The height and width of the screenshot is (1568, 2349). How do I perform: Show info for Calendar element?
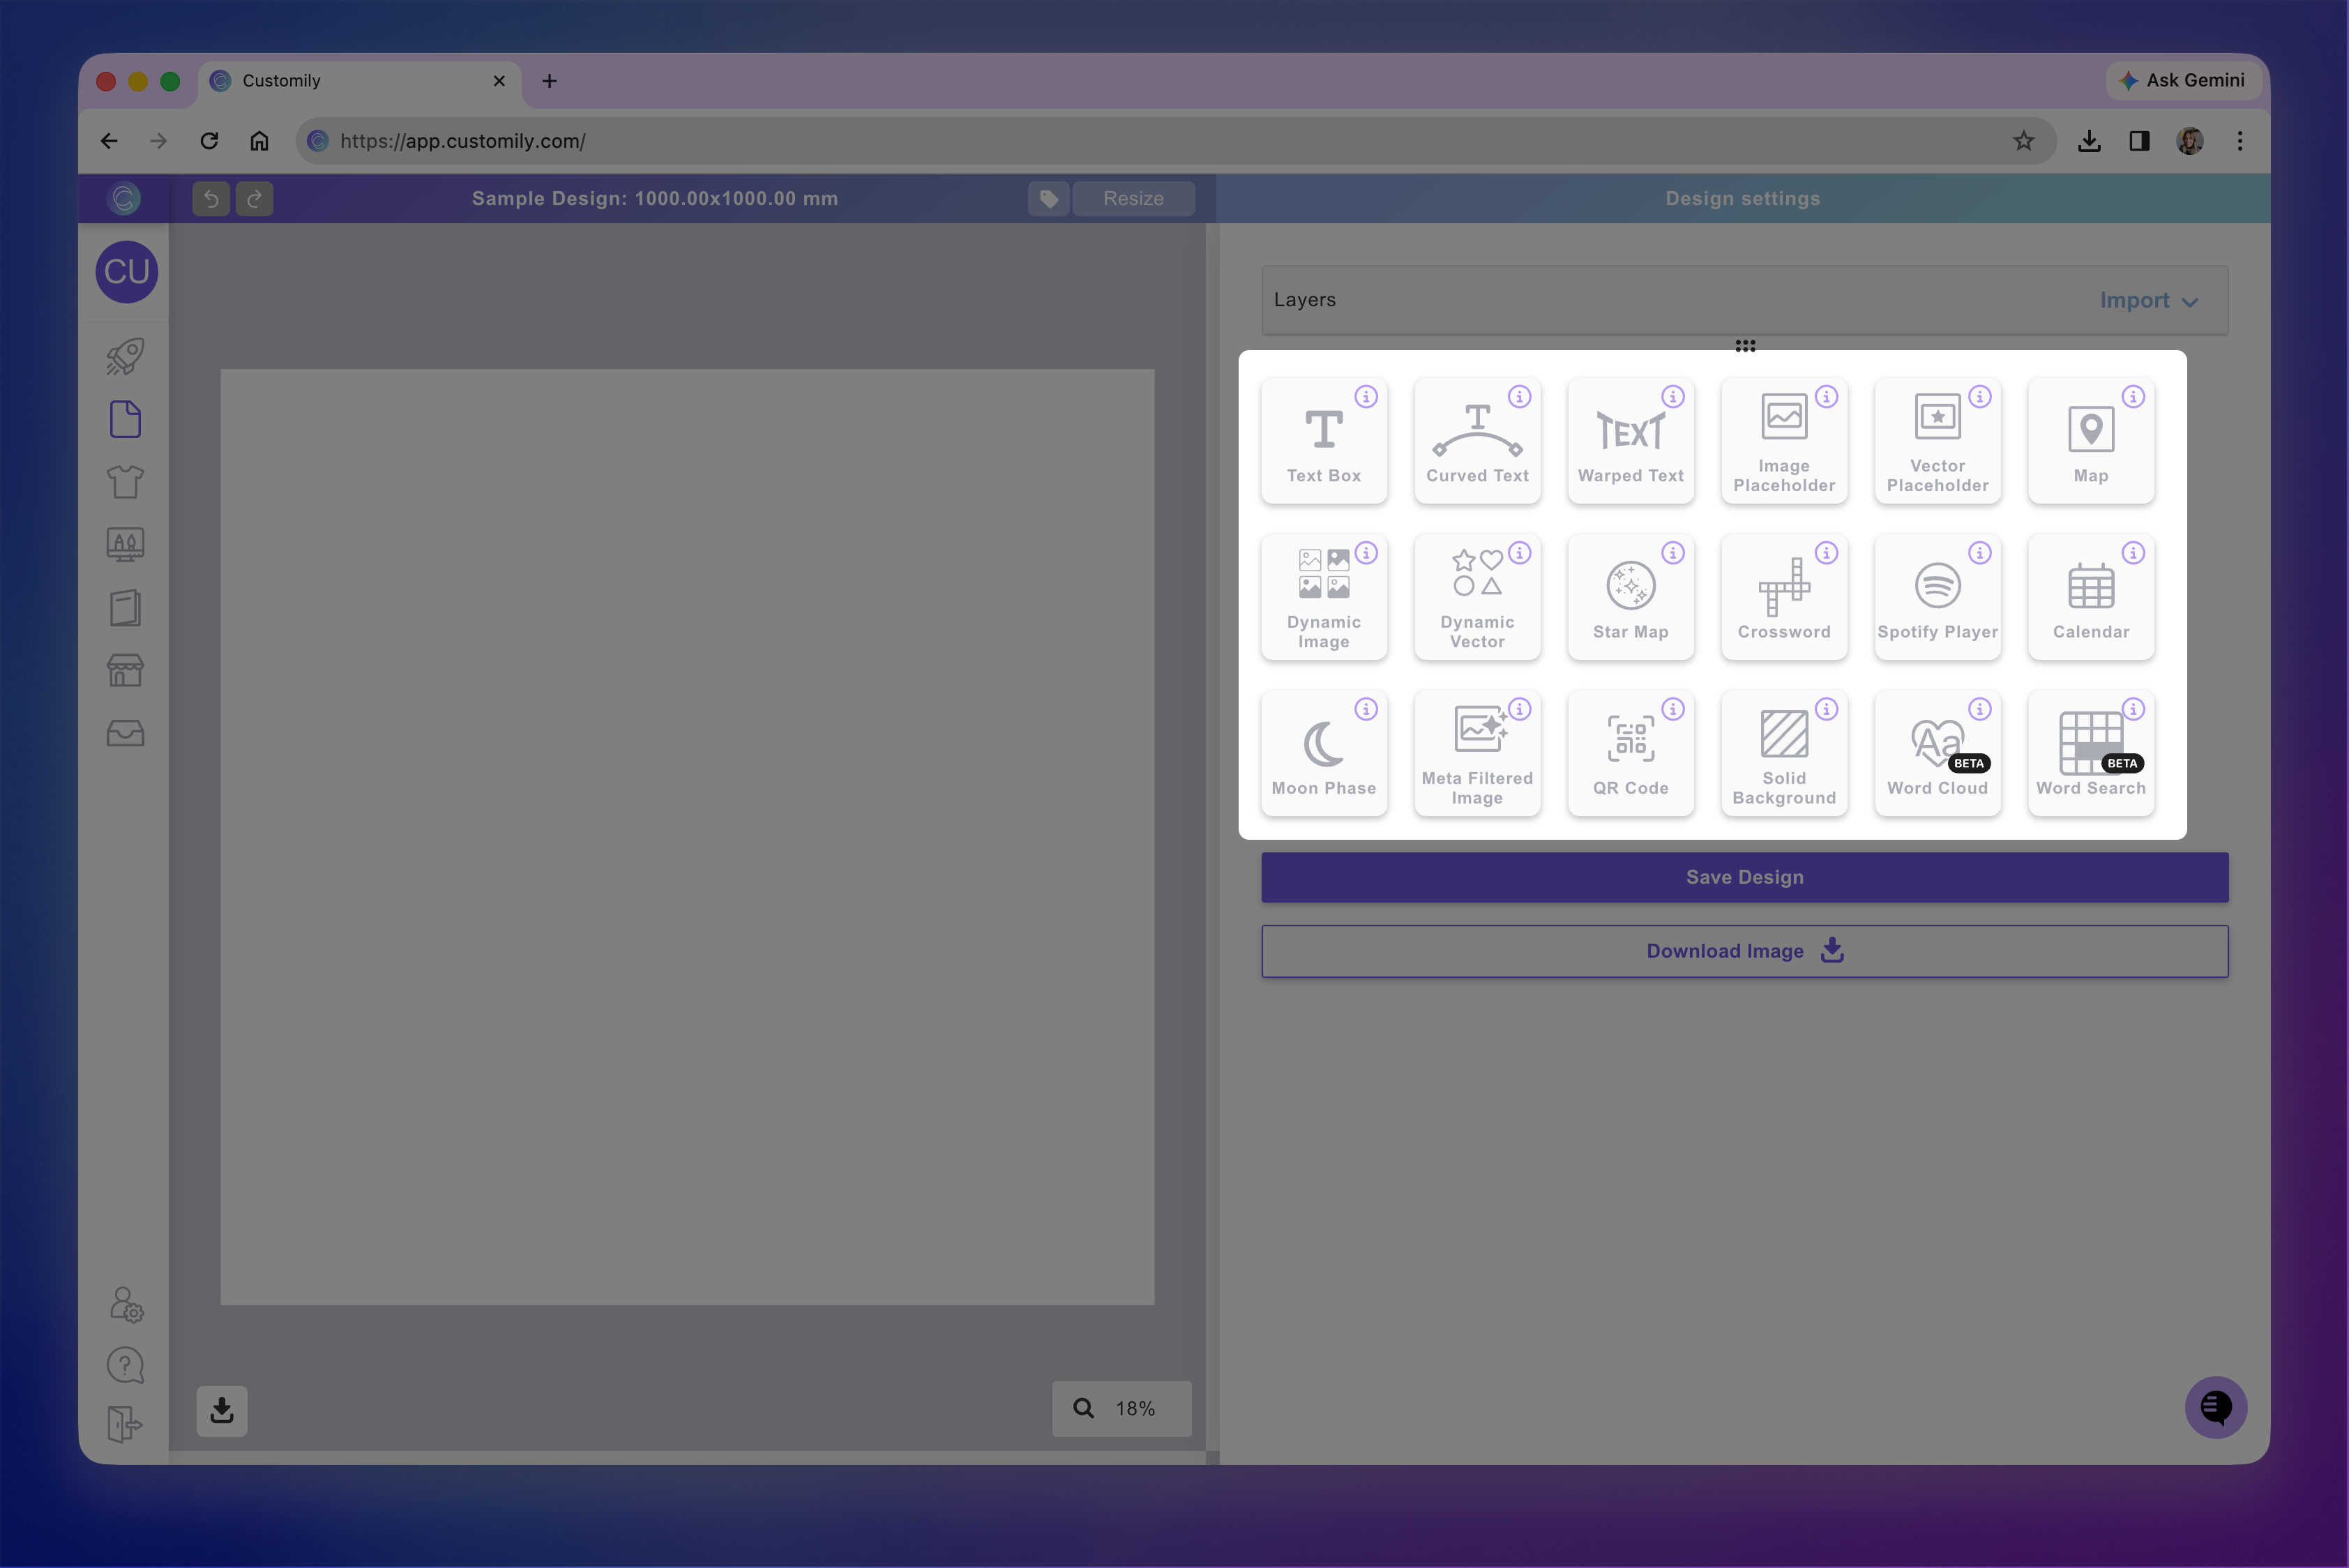tap(2133, 553)
